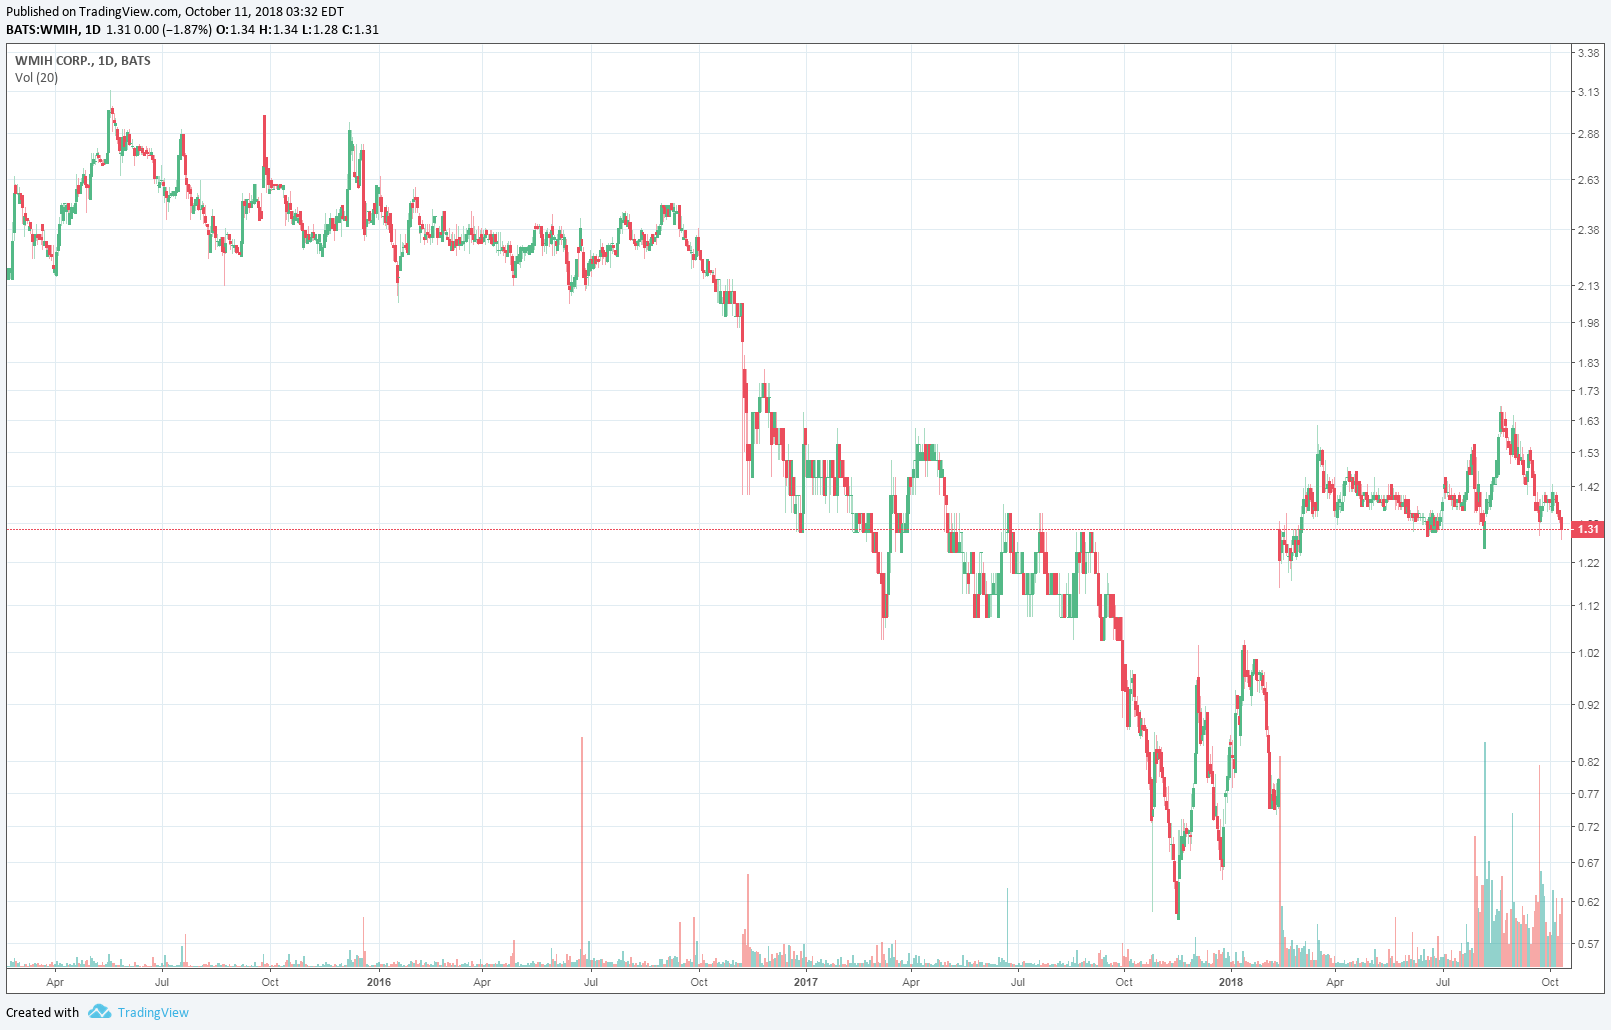Click the 0.77 price axis label

[x=1588, y=794]
